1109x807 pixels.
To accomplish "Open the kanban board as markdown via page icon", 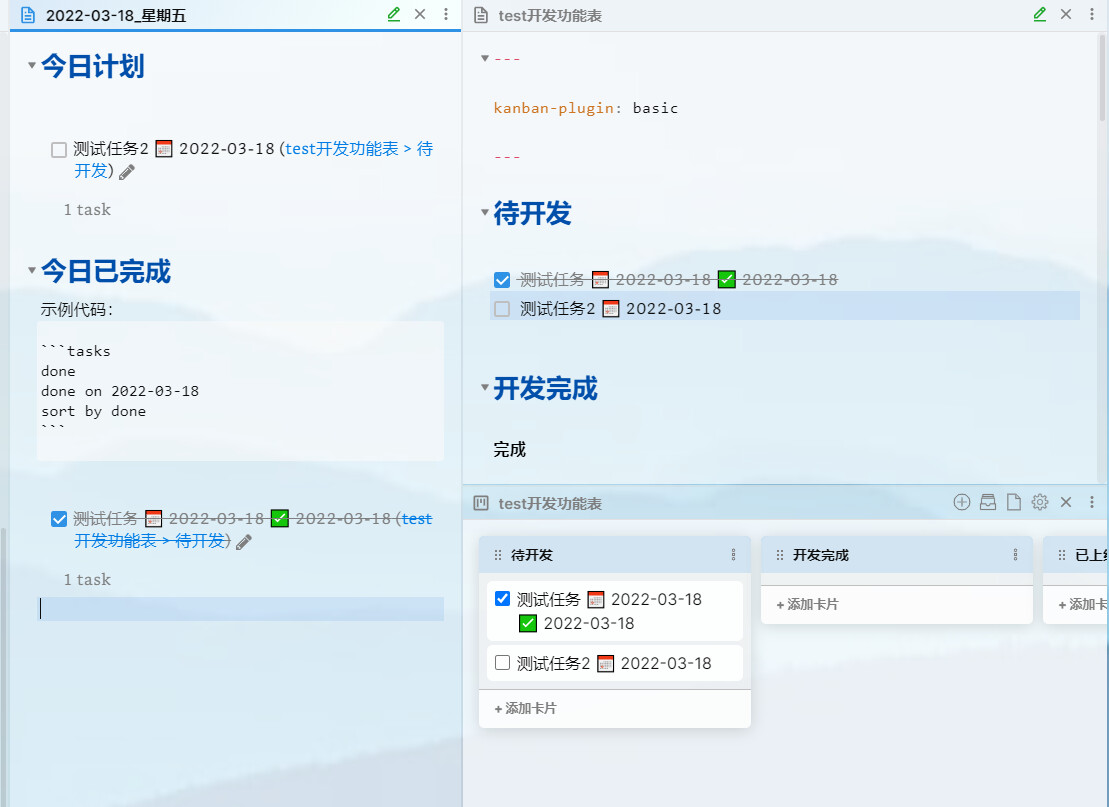I will click(x=1014, y=502).
